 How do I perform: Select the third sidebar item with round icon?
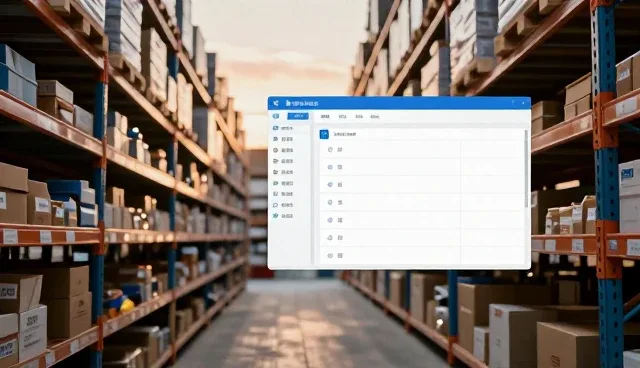click(x=283, y=150)
